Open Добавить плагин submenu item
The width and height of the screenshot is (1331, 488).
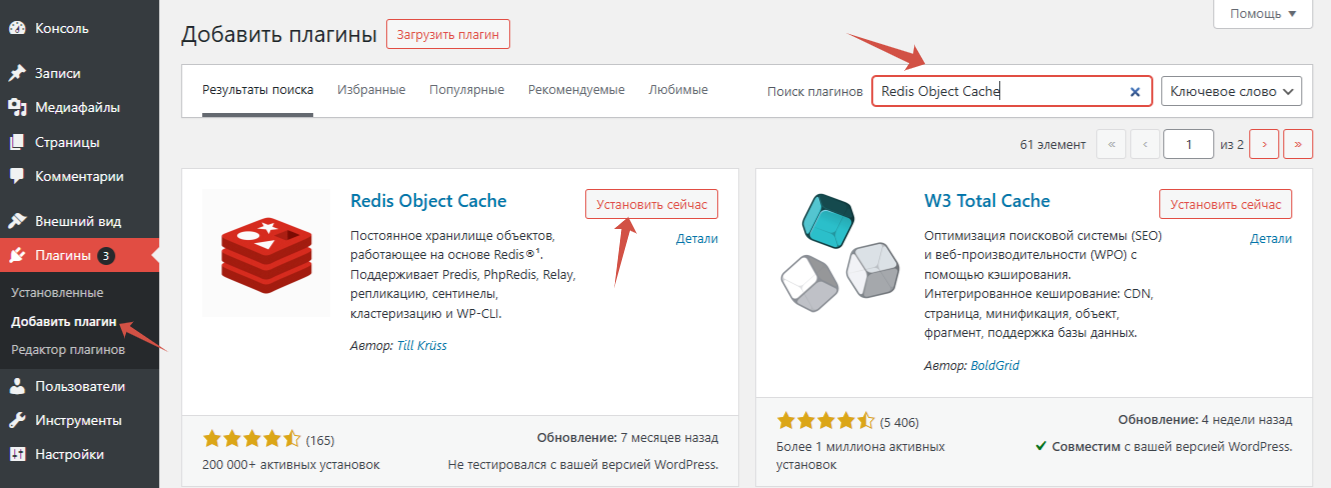tap(65, 322)
